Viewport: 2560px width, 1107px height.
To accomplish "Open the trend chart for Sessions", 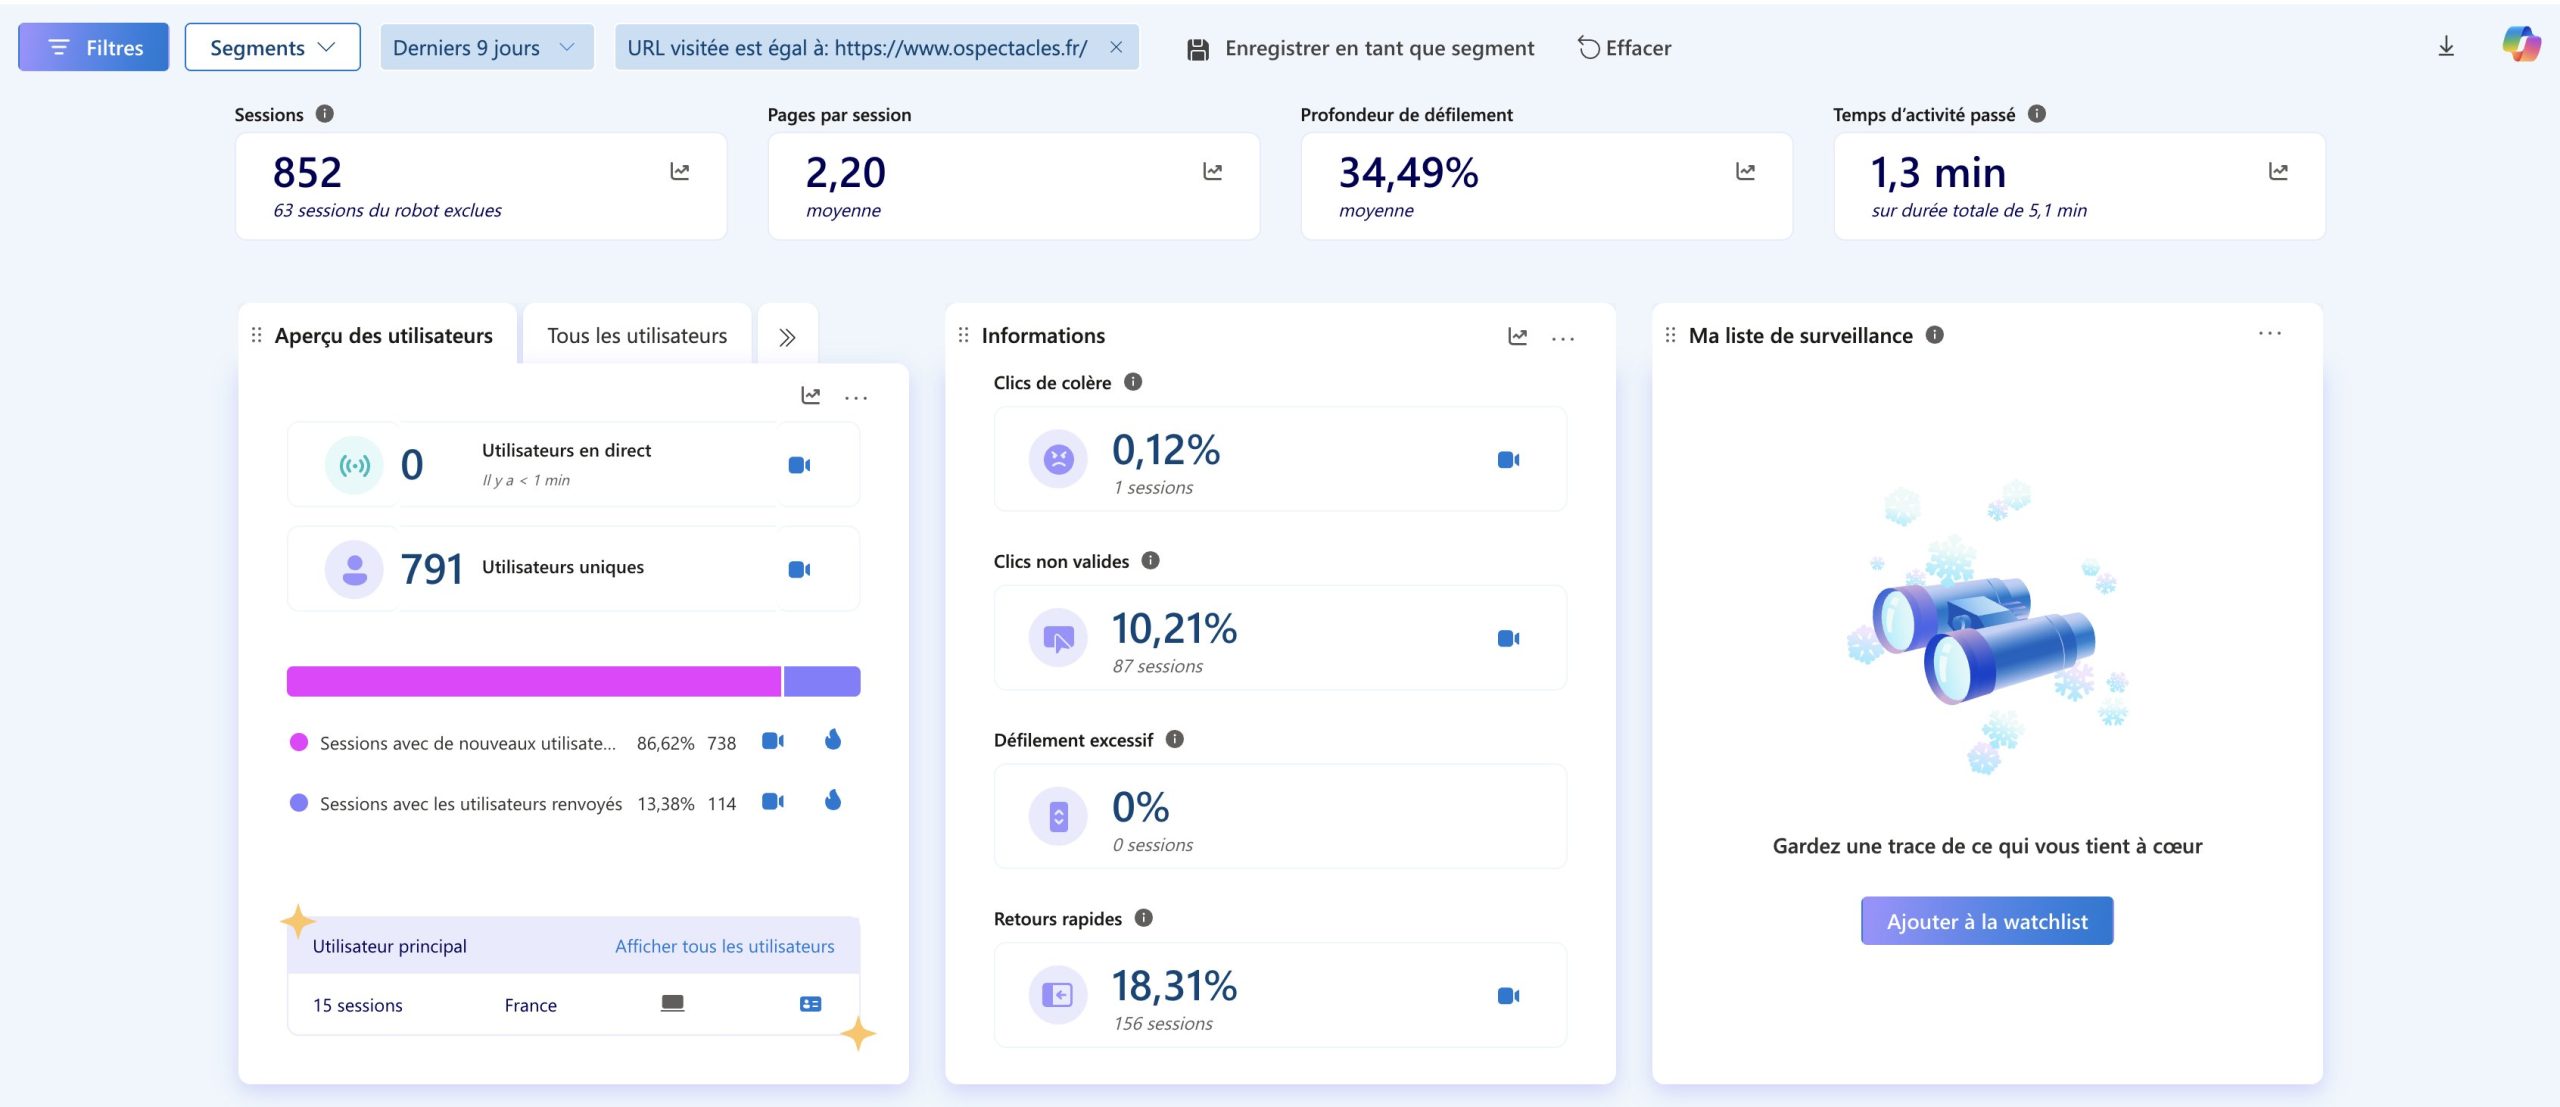I will coord(680,172).
